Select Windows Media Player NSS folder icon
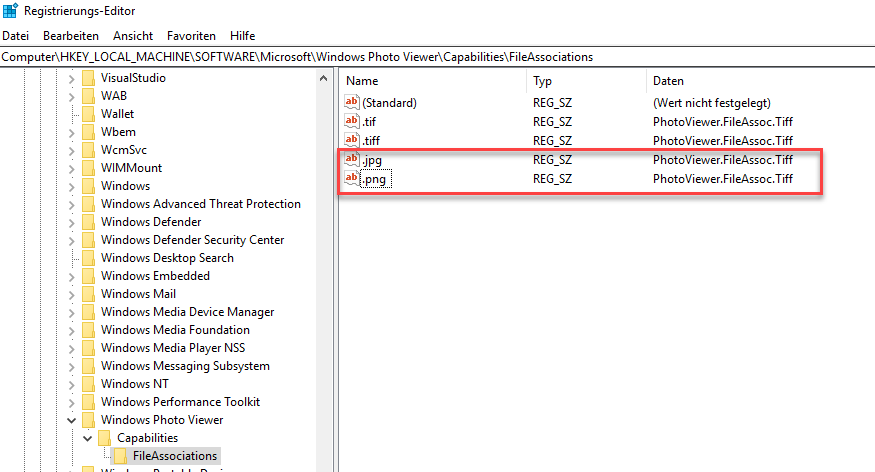The height and width of the screenshot is (472, 875). point(88,348)
